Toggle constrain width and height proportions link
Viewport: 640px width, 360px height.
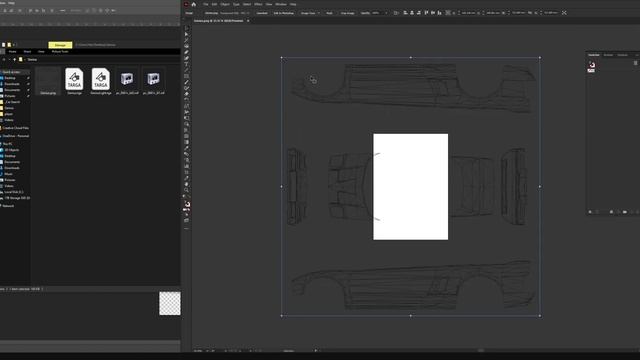(530, 13)
